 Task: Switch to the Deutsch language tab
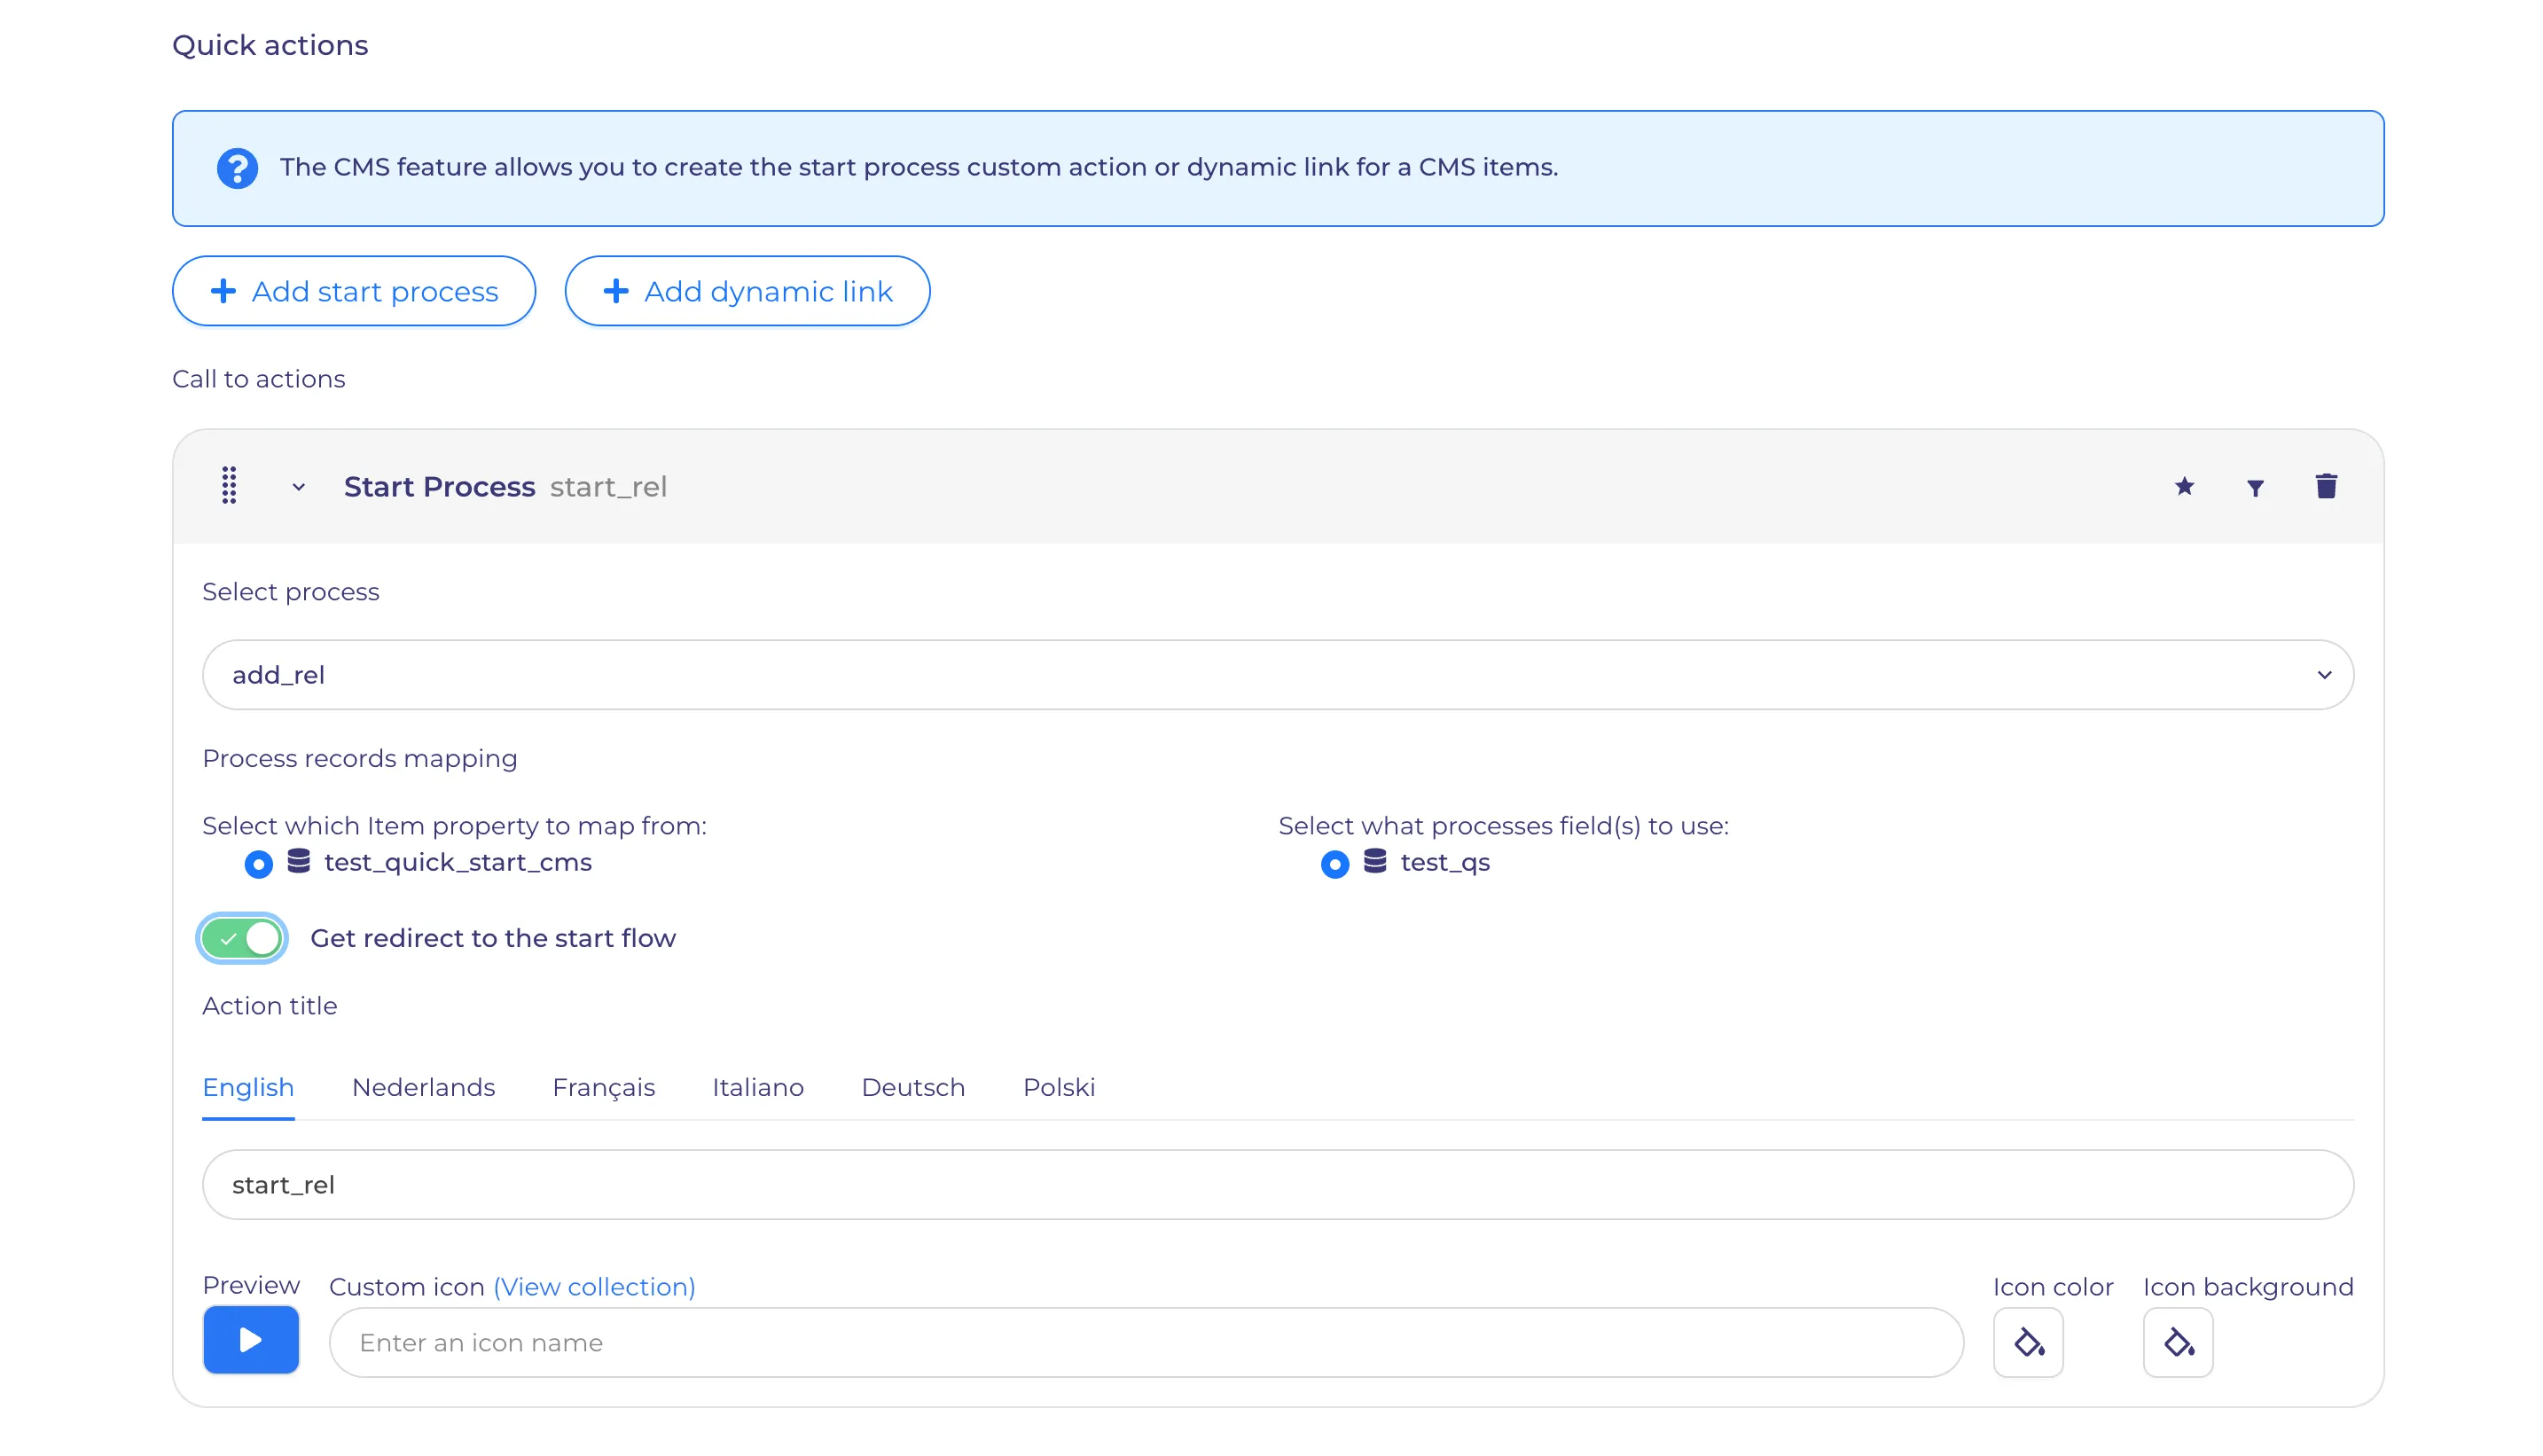(x=913, y=1087)
